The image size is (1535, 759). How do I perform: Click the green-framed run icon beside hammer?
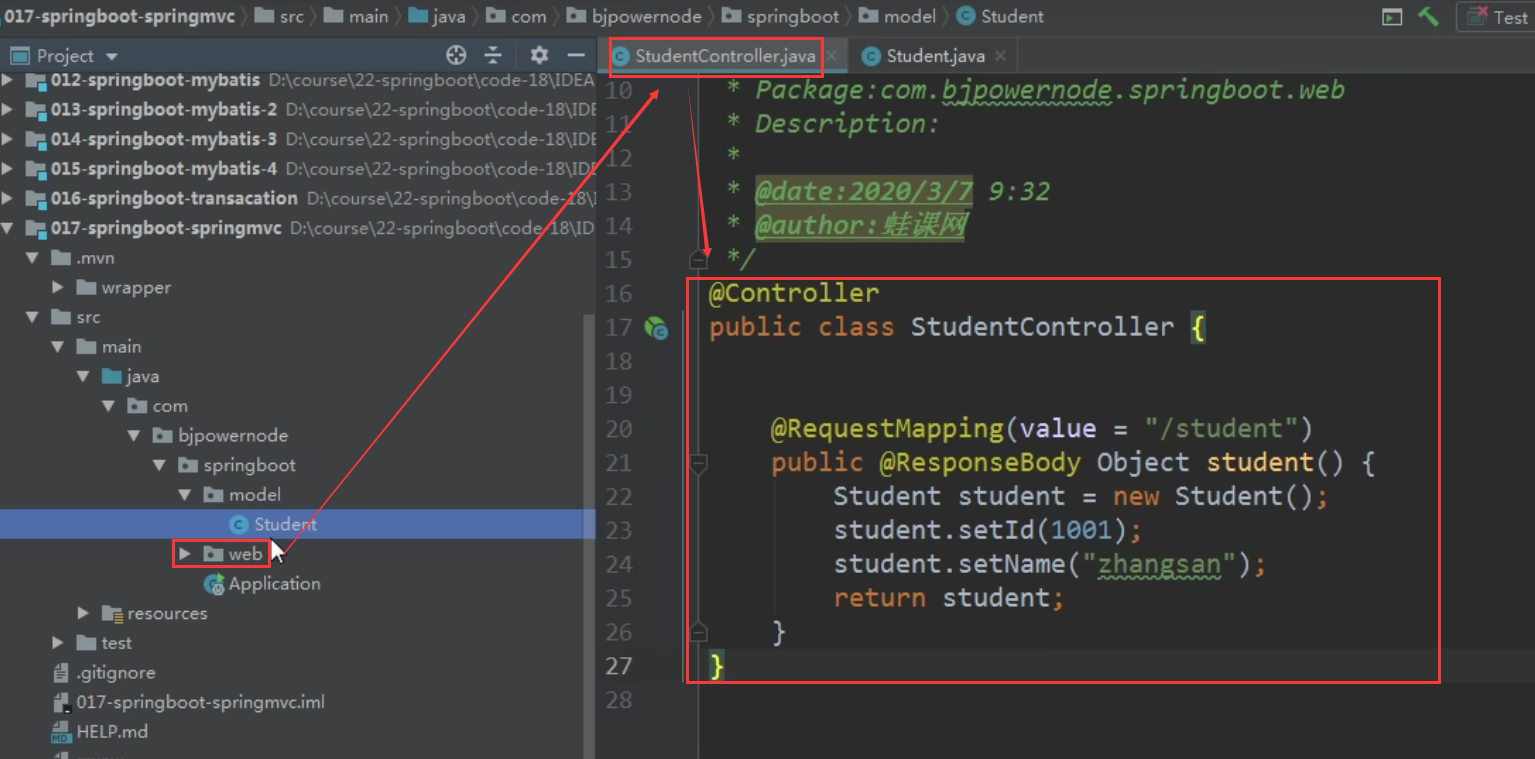(1391, 17)
